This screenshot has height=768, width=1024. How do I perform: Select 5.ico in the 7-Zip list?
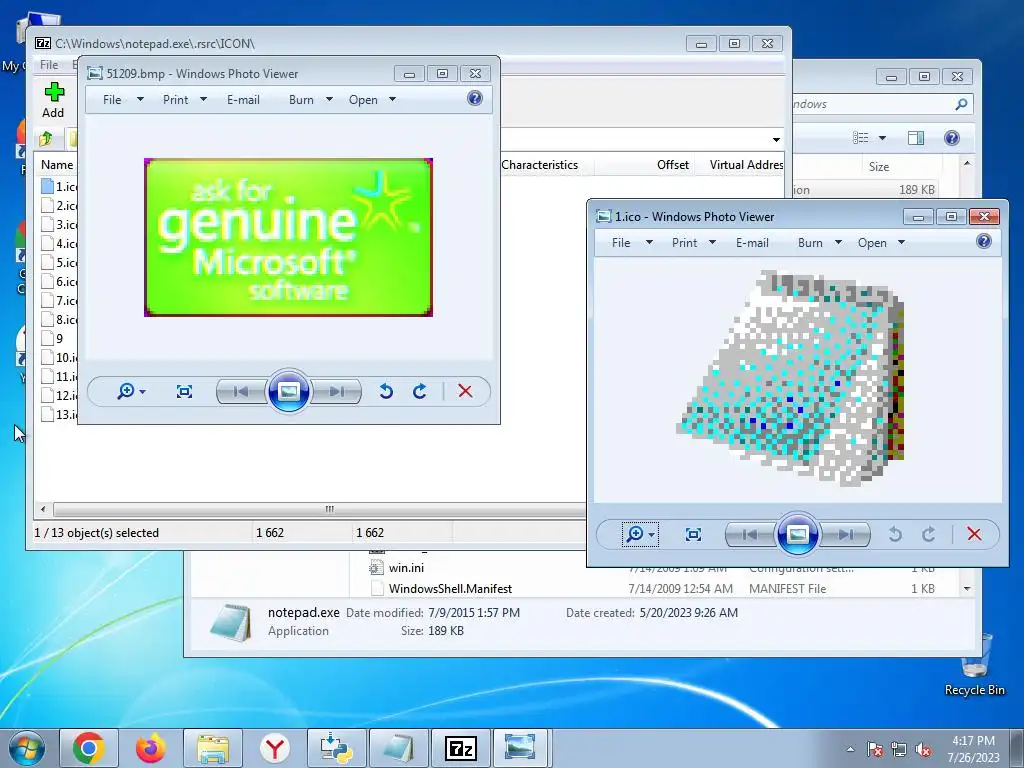coord(59,263)
